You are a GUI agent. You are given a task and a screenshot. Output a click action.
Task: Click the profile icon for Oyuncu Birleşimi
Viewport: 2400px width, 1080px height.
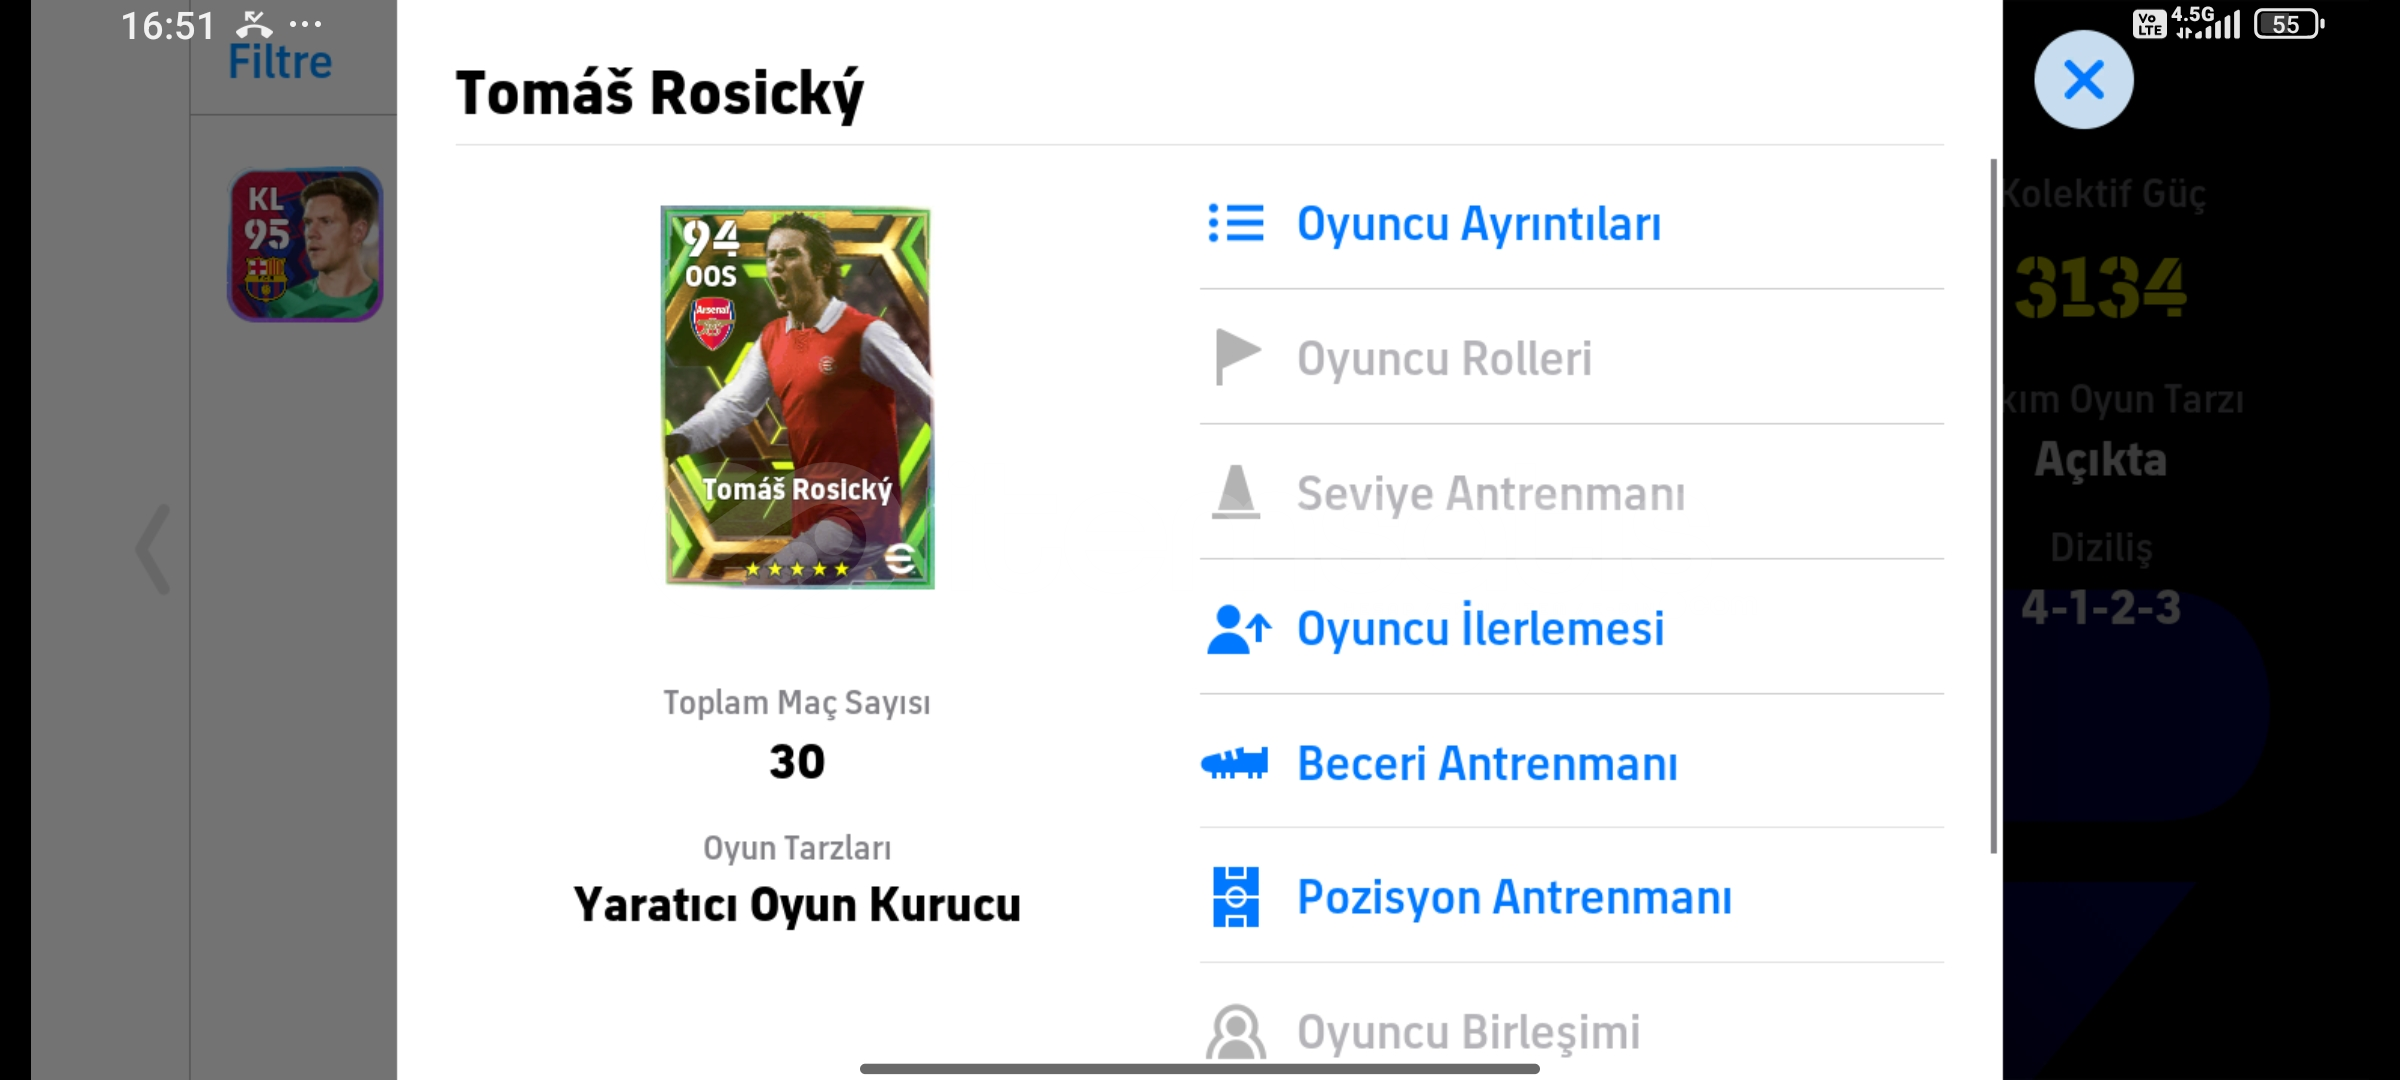[x=1236, y=1032]
